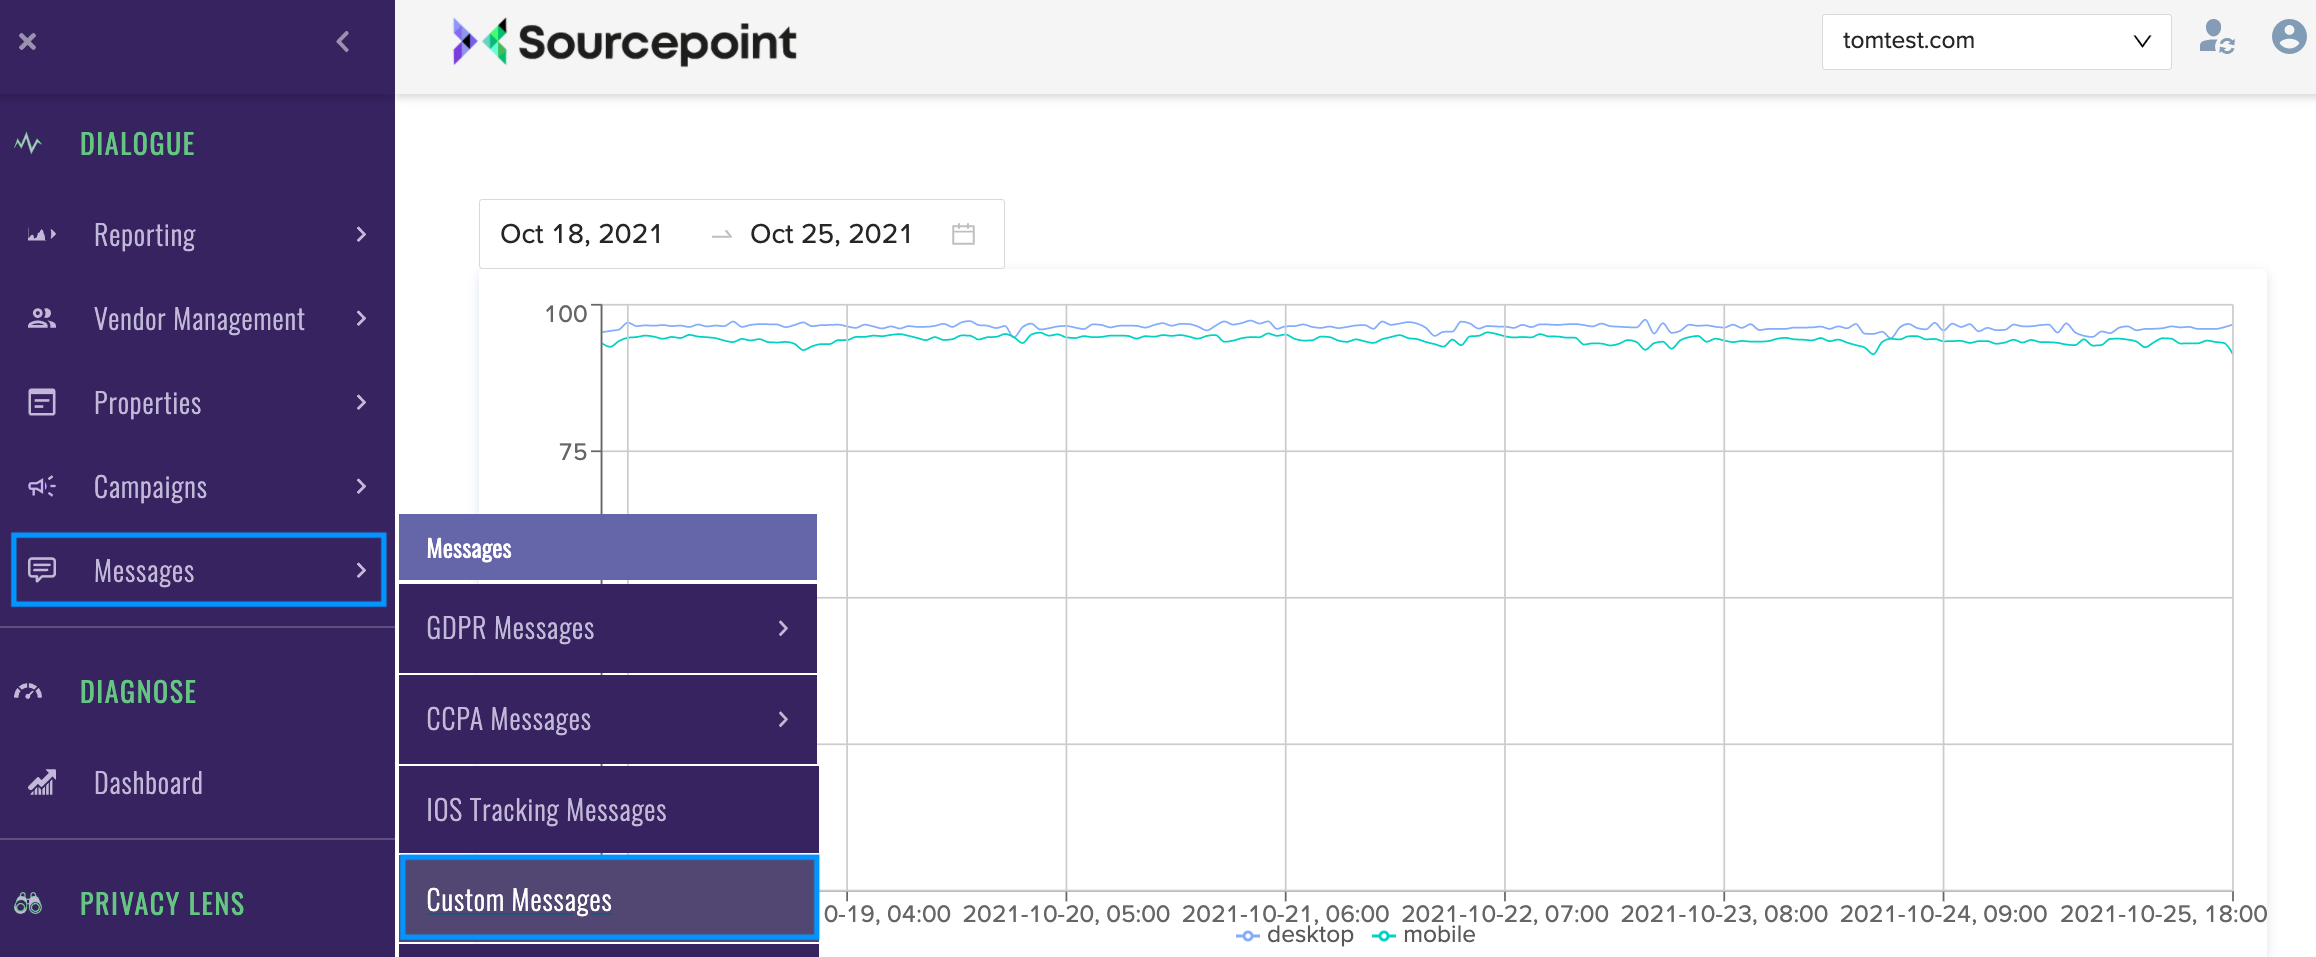Click the Privacy Lens binoculars icon
Viewport: 2316px width, 957px height.
tap(28, 904)
